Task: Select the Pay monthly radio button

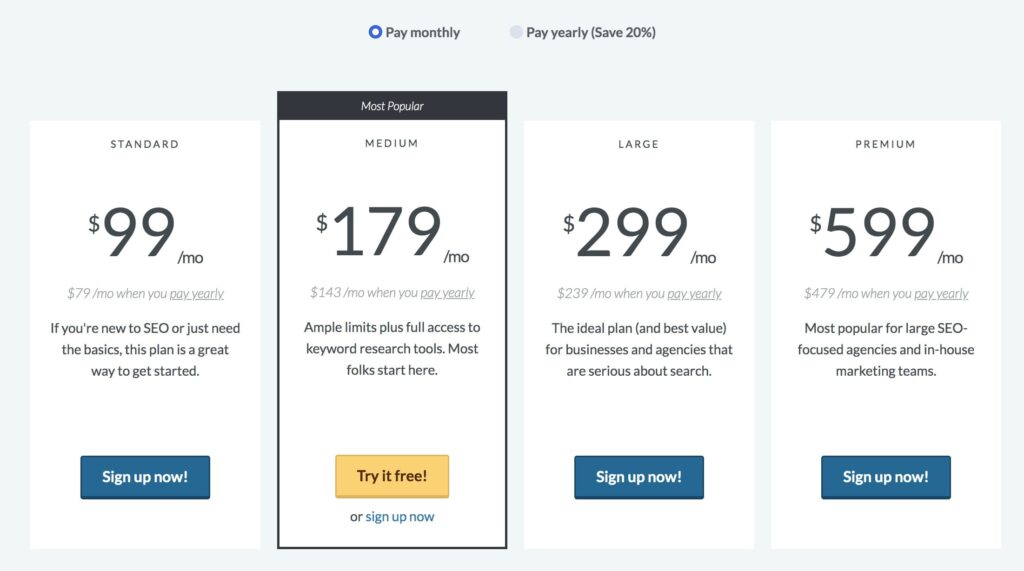Action: (375, 32)
